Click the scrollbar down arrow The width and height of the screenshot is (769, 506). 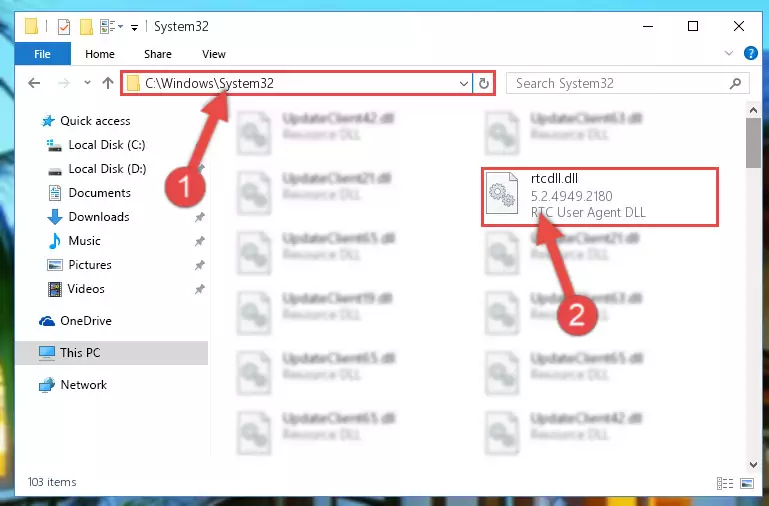(x=753, y=465)
